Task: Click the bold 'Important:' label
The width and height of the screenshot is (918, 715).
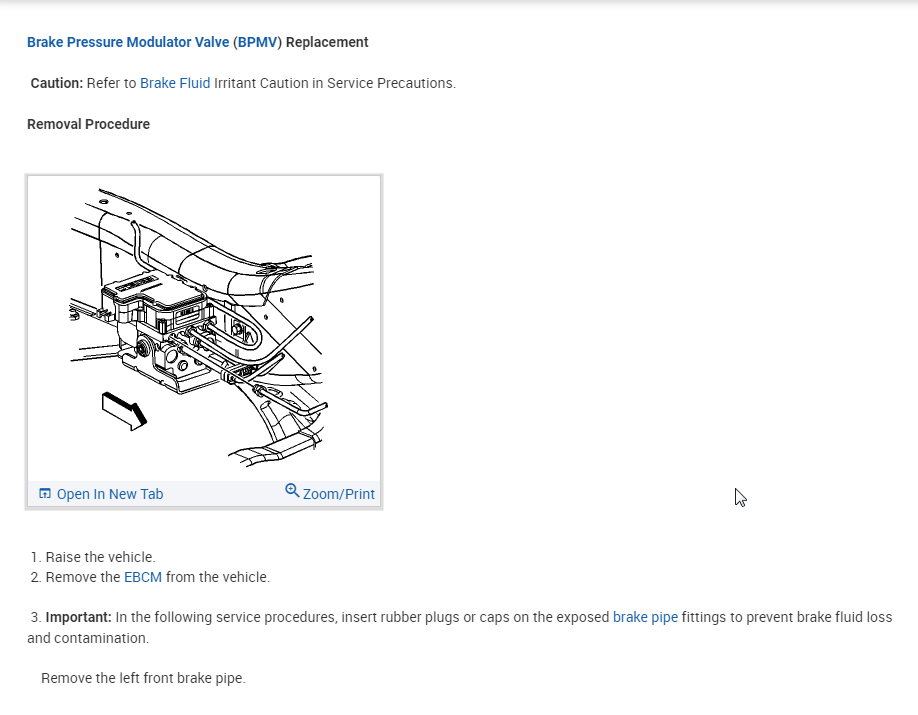Action: [78, 617]
